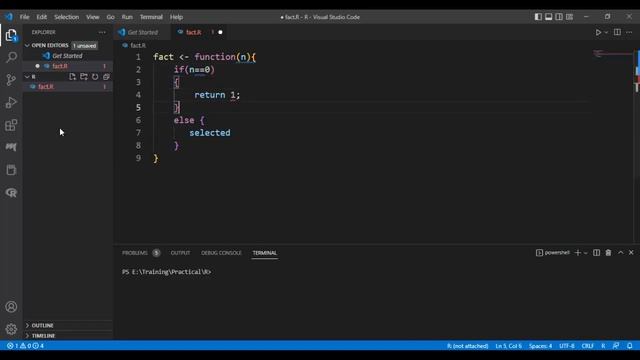Change indentation via Spaces: 4

tap(540, 346)
